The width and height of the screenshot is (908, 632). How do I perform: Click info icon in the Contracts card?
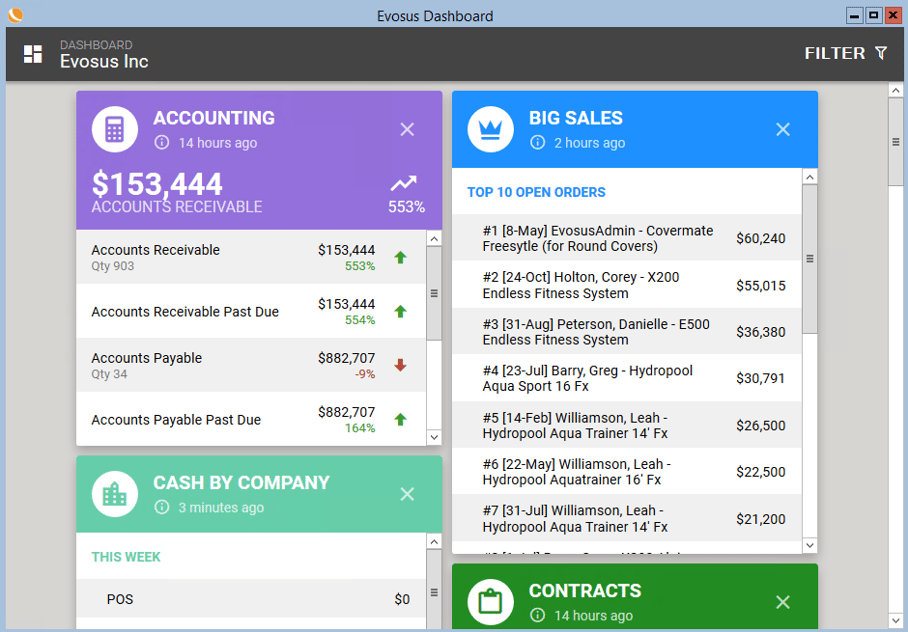(x=537, y=615)
